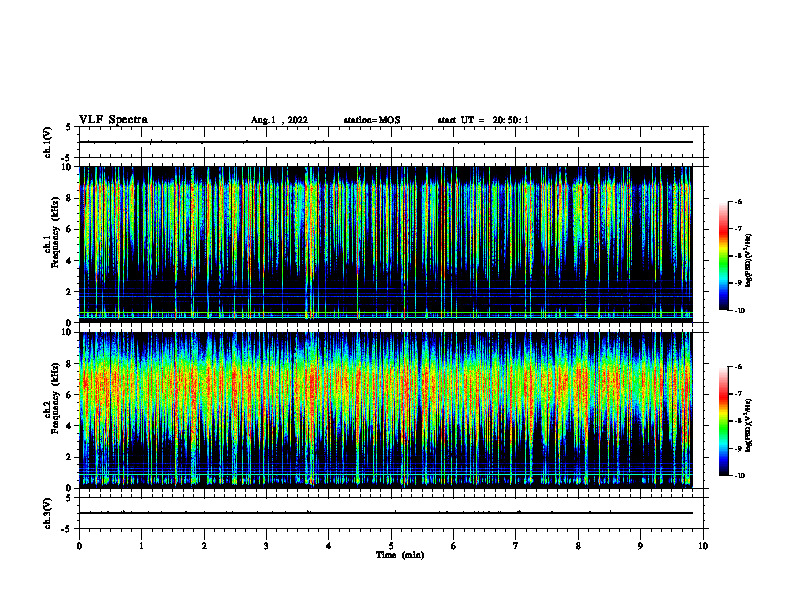The image size is (792, 612).
Task: Click the ch.2 spectrogram panel
Action: (x=385, y=410)
